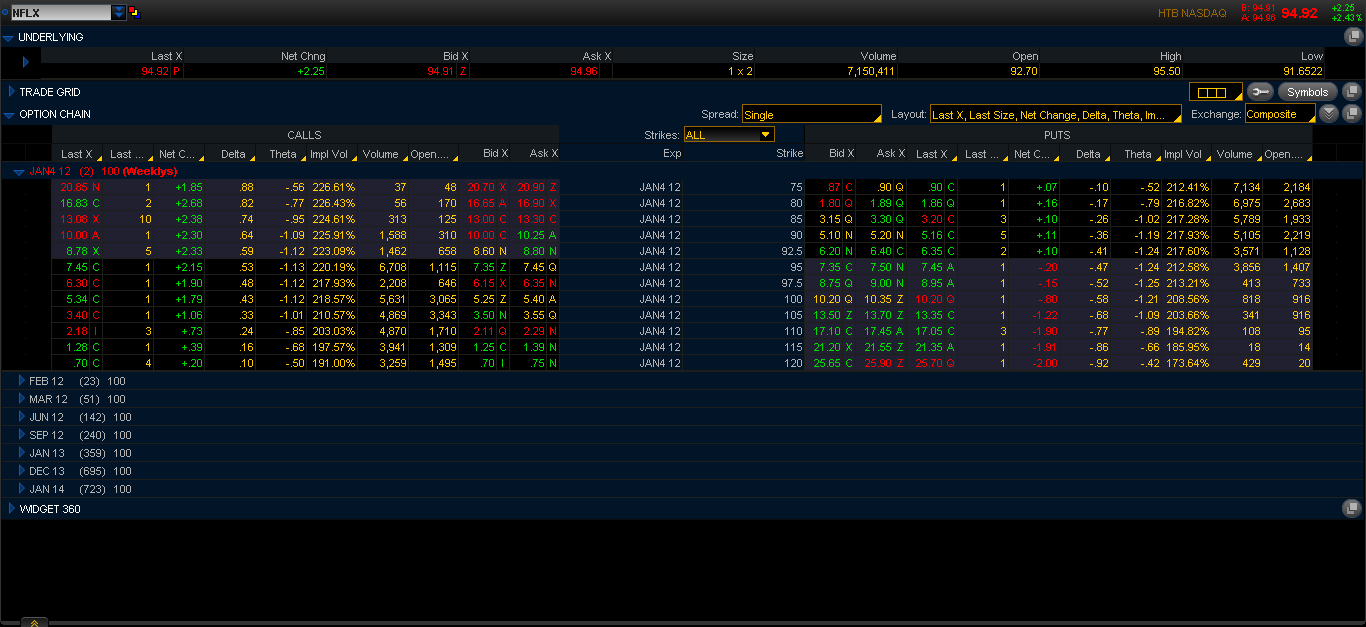Screen dimensions: 1366x627
Task: Expand the FEB 12 expiration row
Action: tap(22, 381)
